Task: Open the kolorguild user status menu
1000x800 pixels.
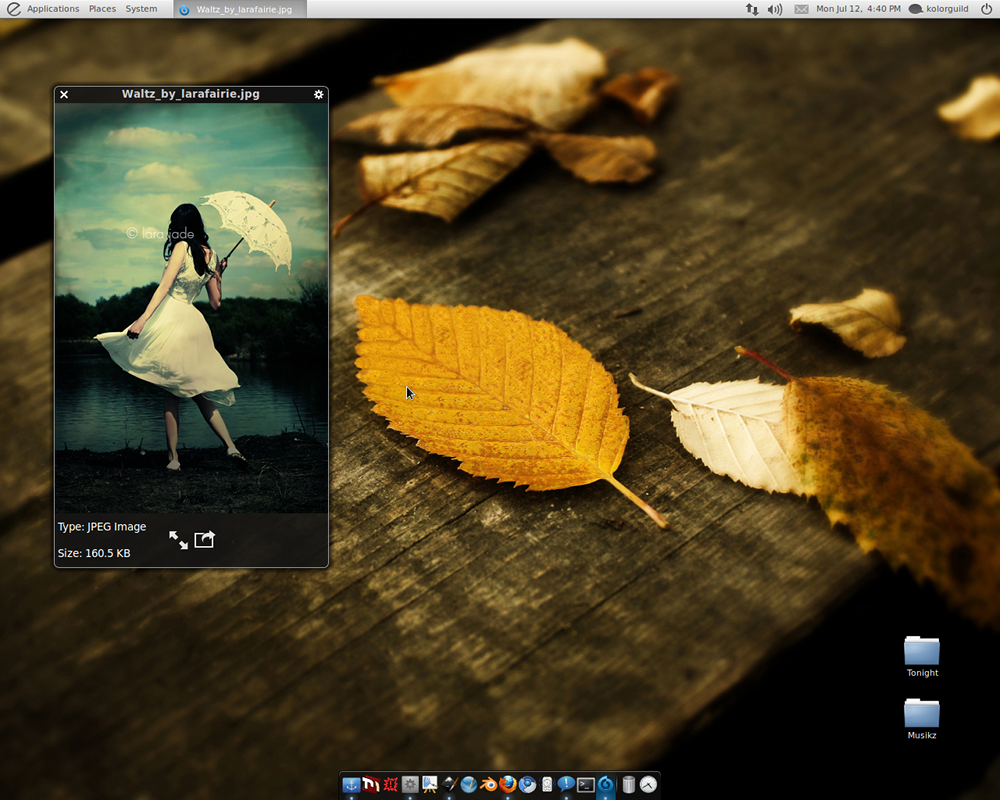Action: pyautogui.click(x=945, y=9)
